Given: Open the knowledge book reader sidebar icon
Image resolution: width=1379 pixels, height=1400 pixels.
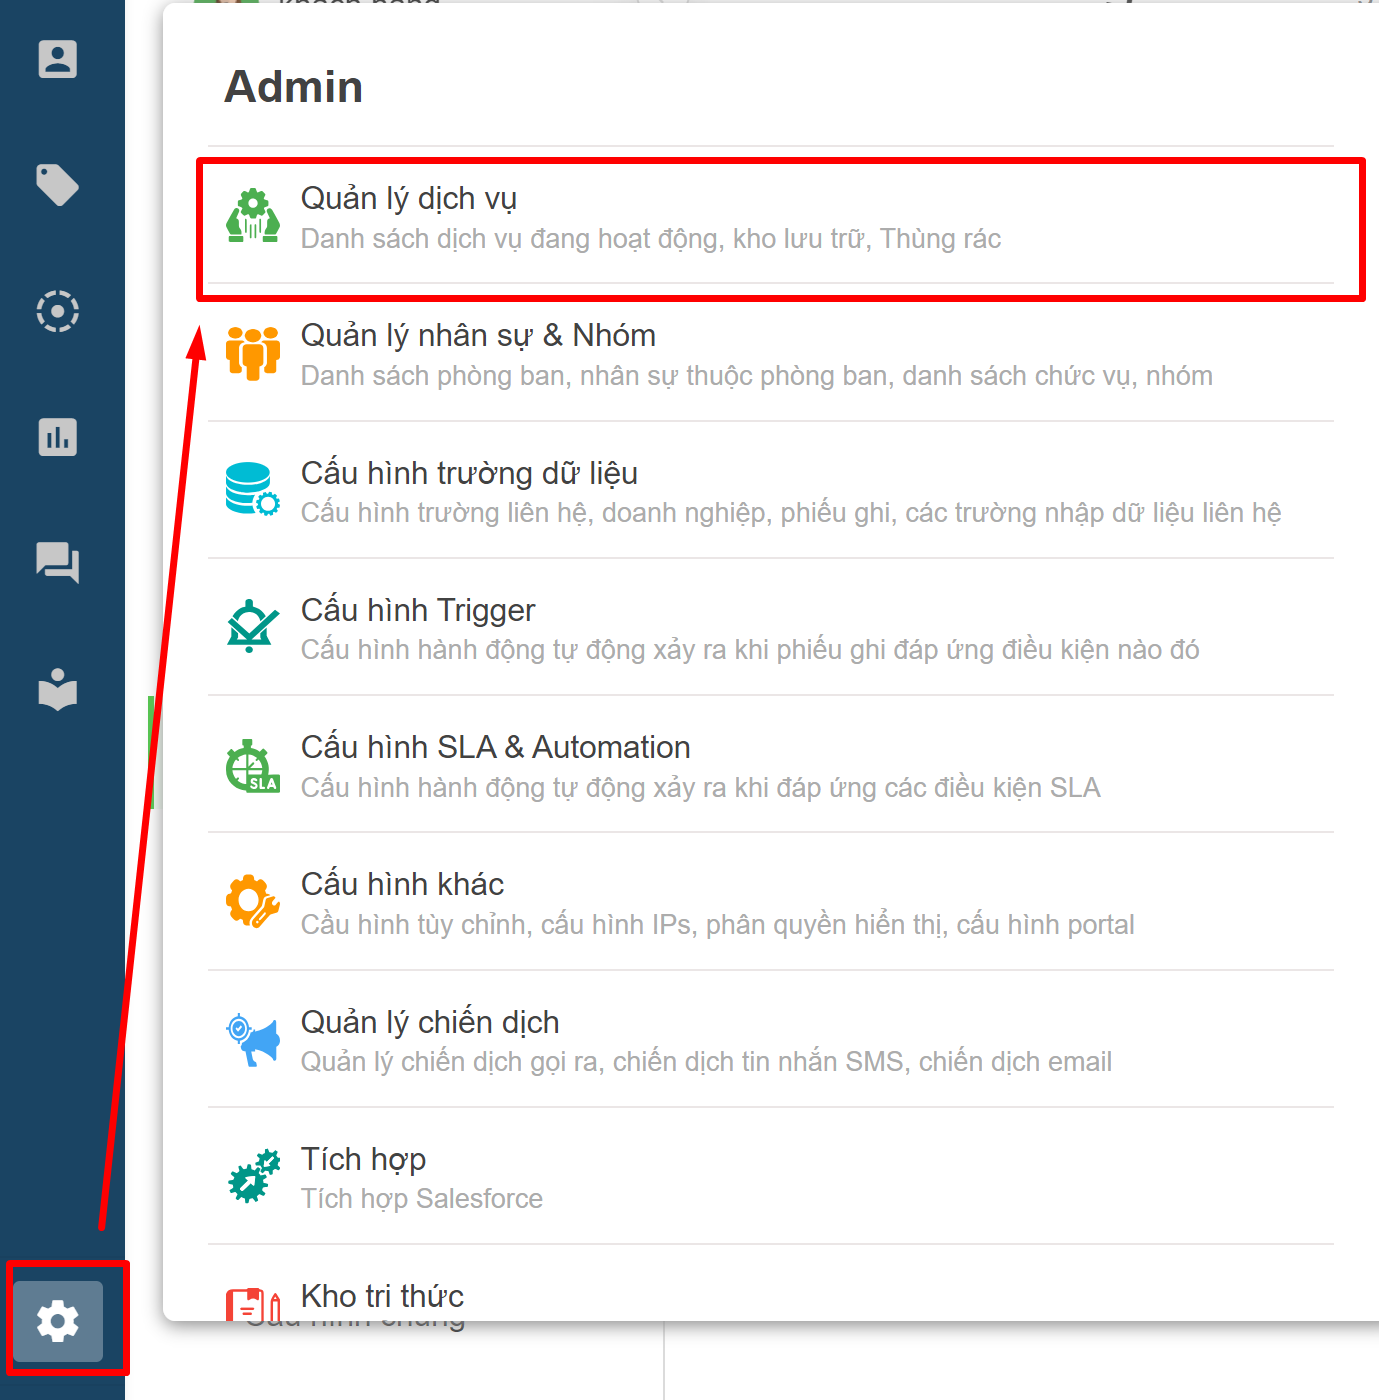Looking at the screenshot, I should [x=57, y=689].
